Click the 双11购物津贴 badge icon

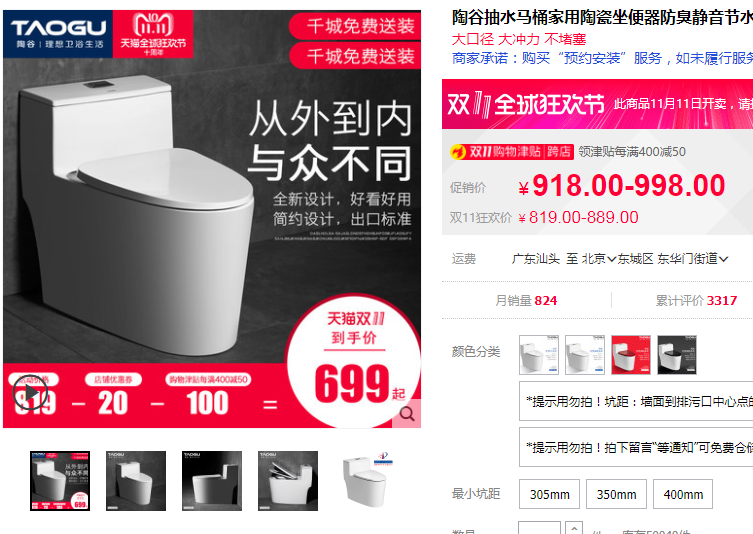coord(512,152)
